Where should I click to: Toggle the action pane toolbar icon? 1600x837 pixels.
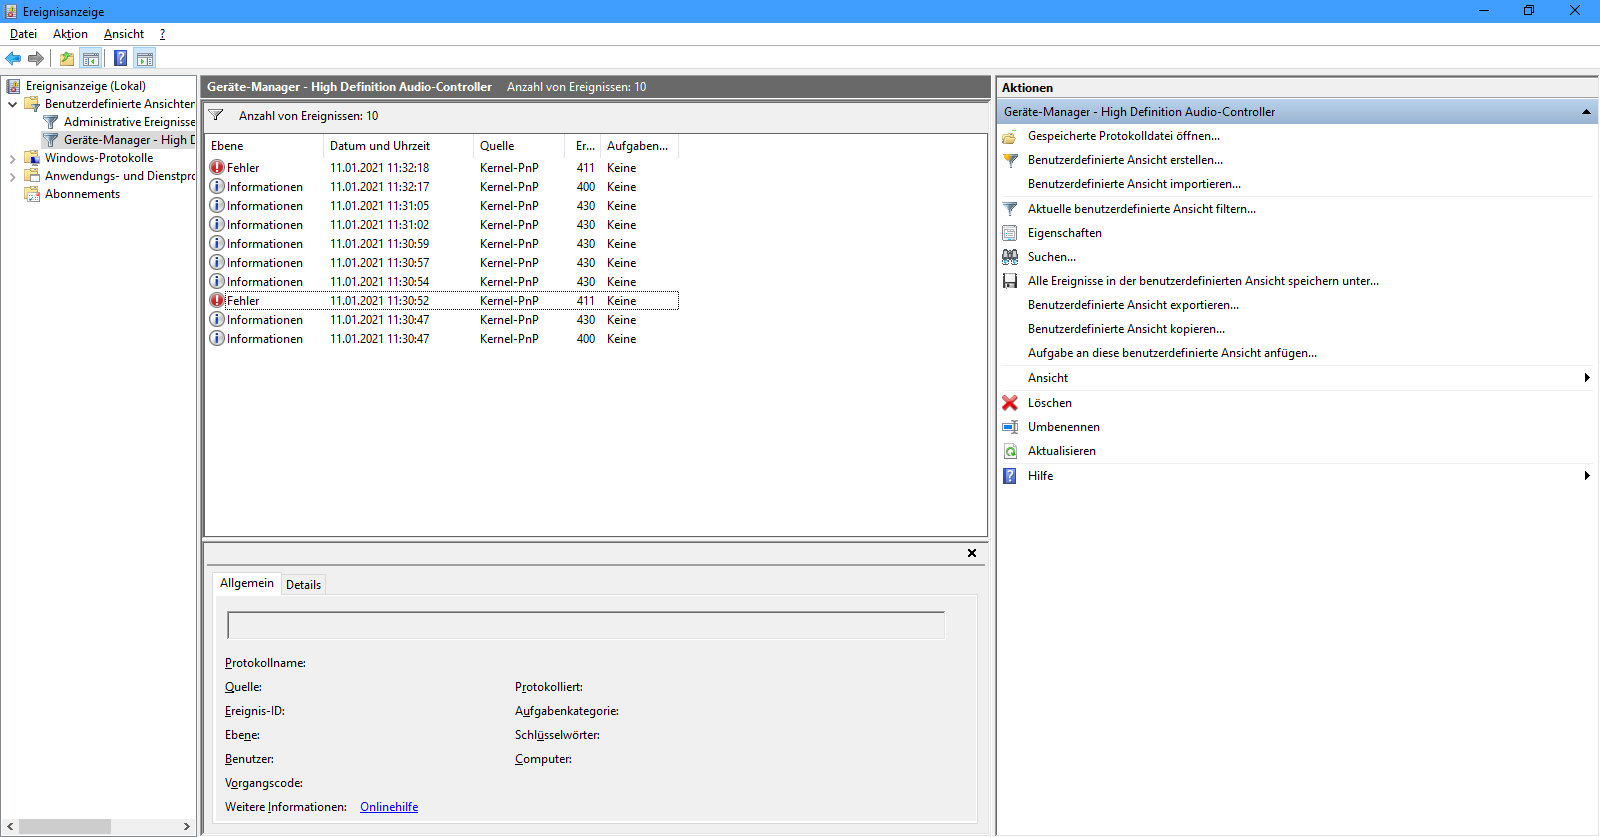click(x=145, y=58)
